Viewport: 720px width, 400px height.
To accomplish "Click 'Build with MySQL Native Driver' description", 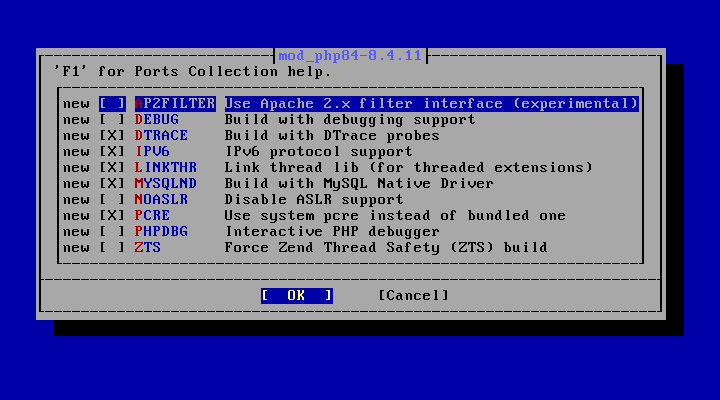I will [x=359, y=184].
